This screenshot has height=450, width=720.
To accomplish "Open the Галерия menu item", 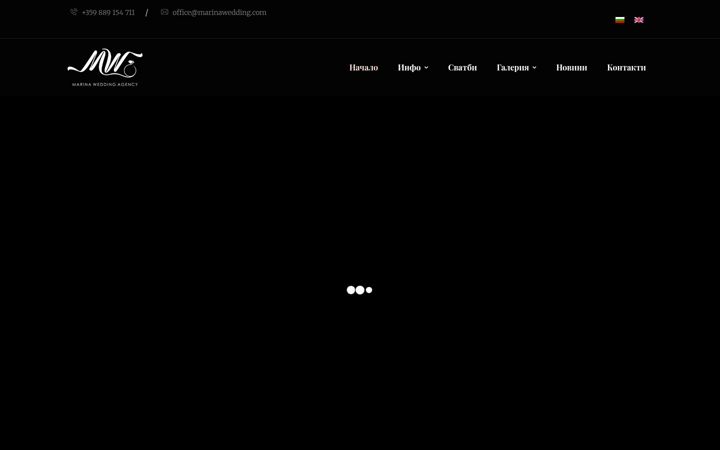I will (x=513, y=68).
